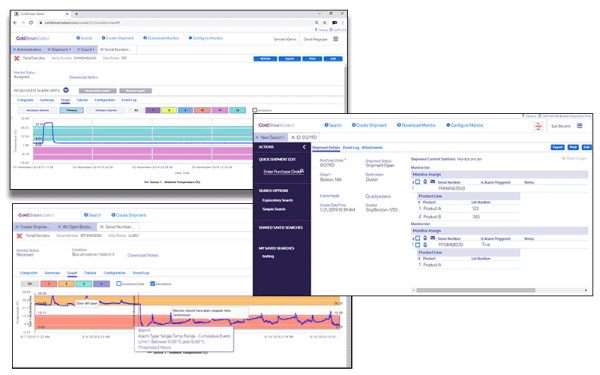The image size is (600, 375).
Task: Click the browser reload icon
Action: pyautogui.click(x=31, y=23)
